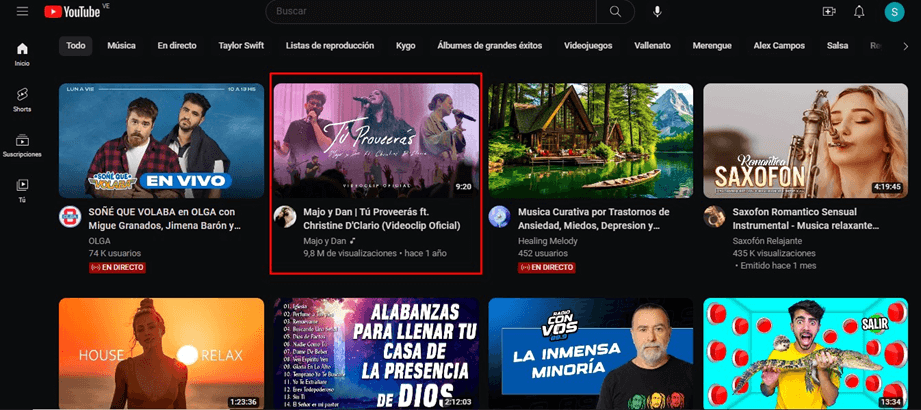
Task: Click EN DIRECTO badge under Healing Melody
Action: [x=547, y=267]
